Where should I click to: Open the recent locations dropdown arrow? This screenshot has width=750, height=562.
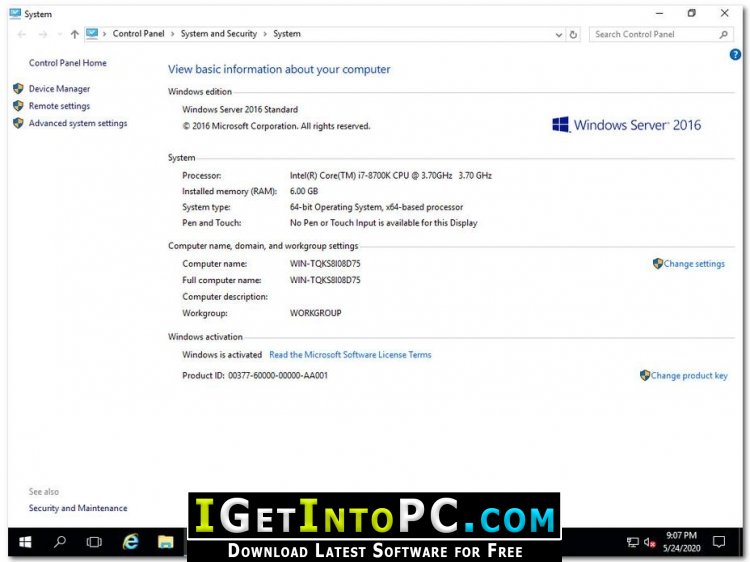pos(60,34)
